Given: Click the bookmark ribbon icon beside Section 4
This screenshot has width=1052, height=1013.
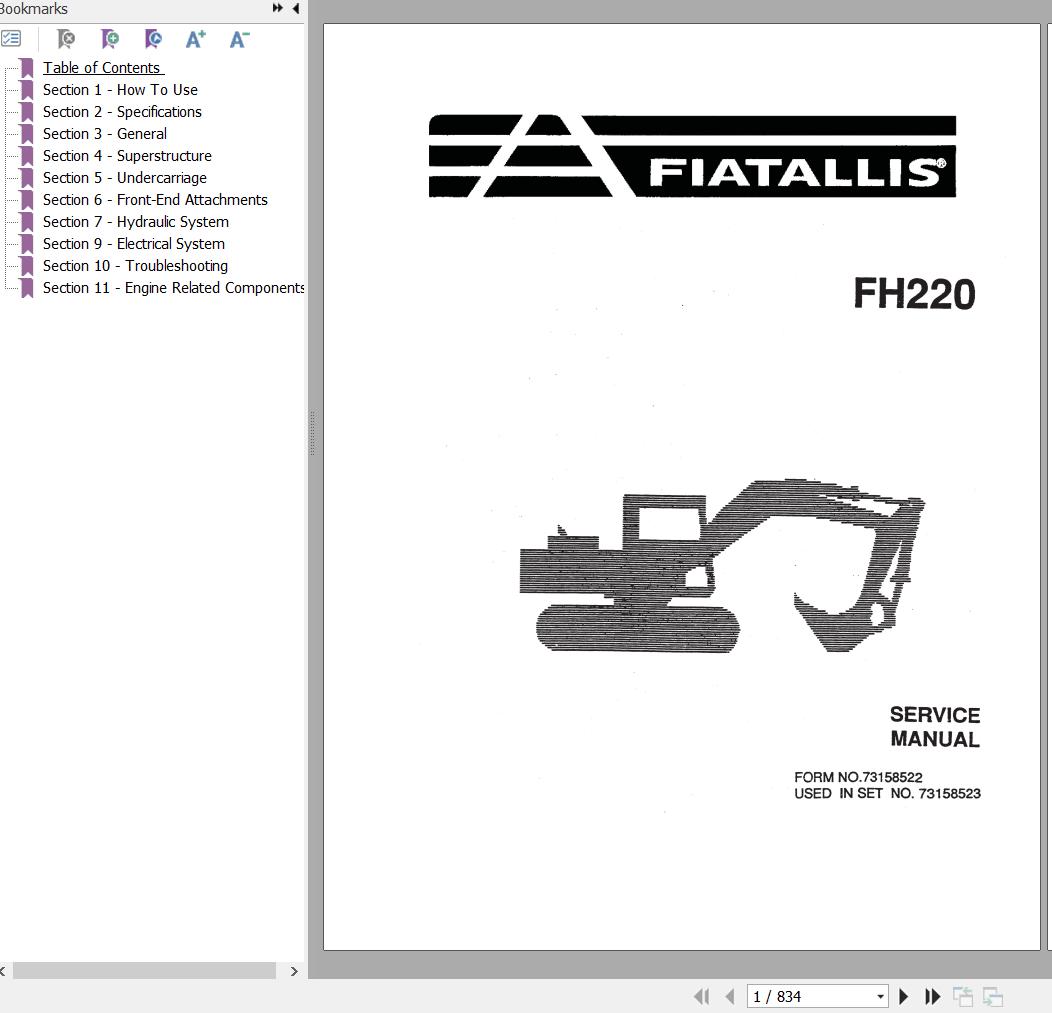Looking at the screenshot, I should (x=27, y=156).
